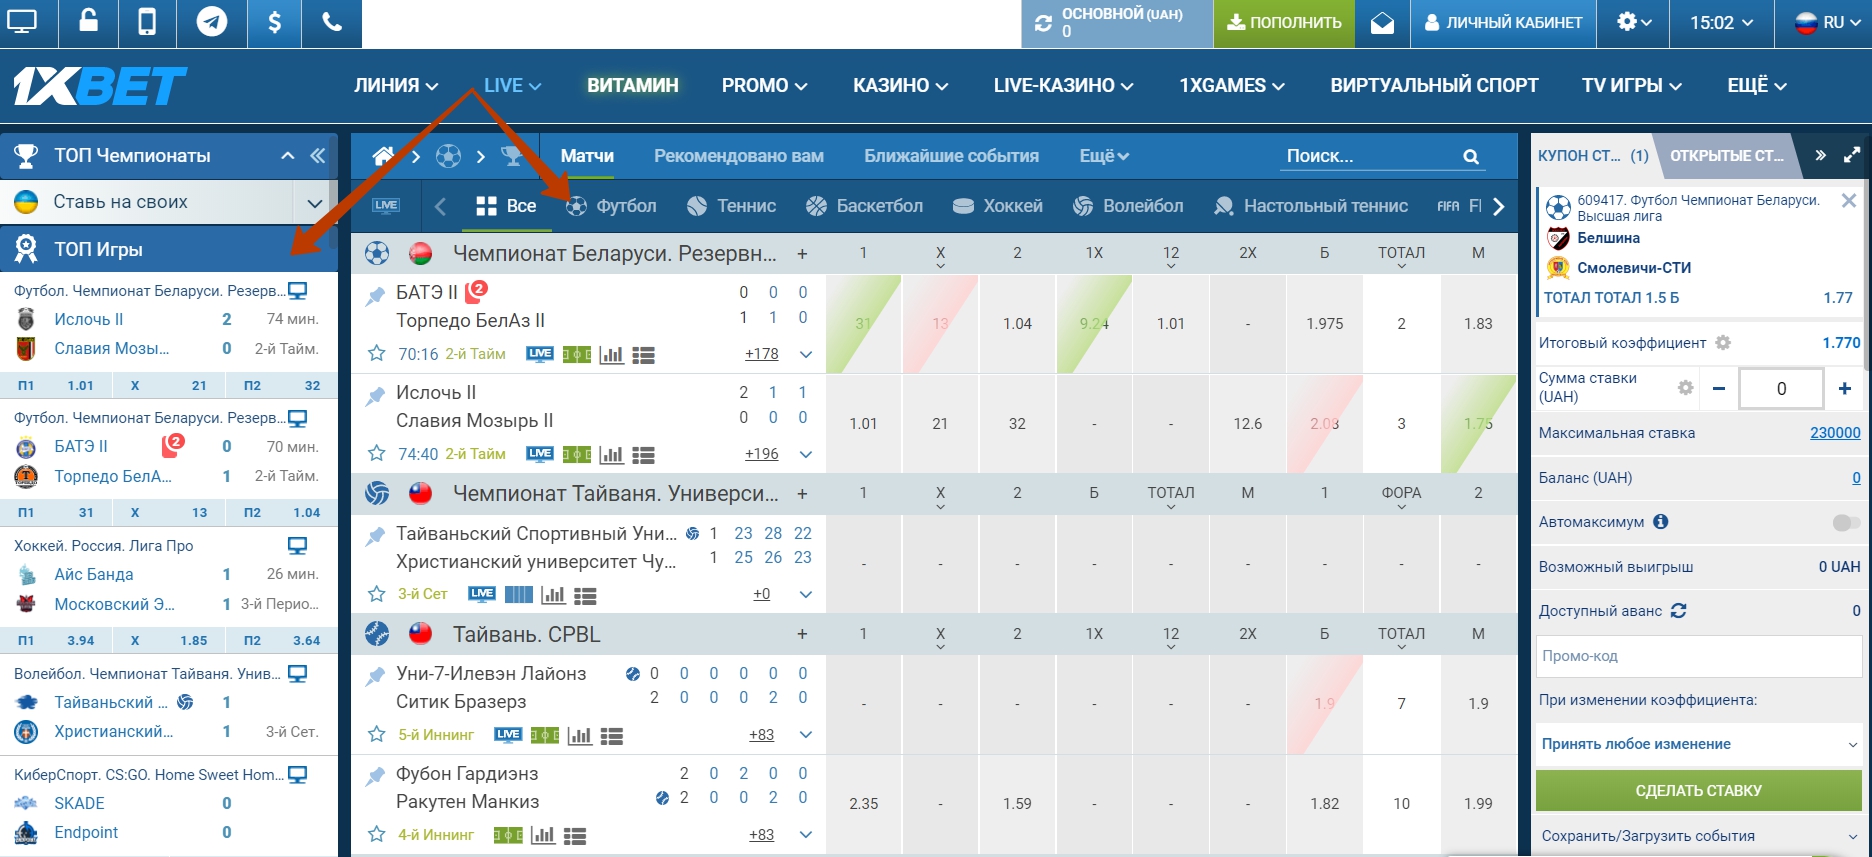The height and width of the screenshot is (857, 1872).
Task: Click the 1XBET logo
Action: click(99, 86)
